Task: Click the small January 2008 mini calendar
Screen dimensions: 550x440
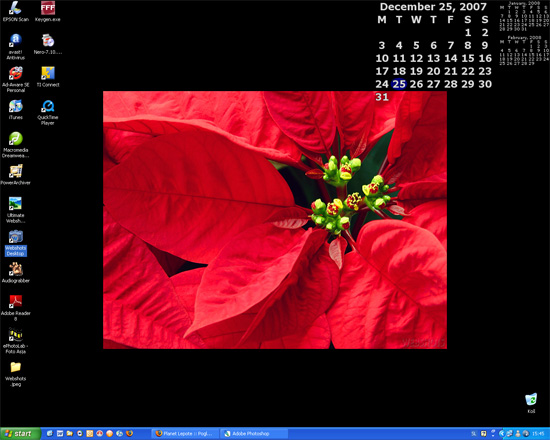Action: [524, 16]
